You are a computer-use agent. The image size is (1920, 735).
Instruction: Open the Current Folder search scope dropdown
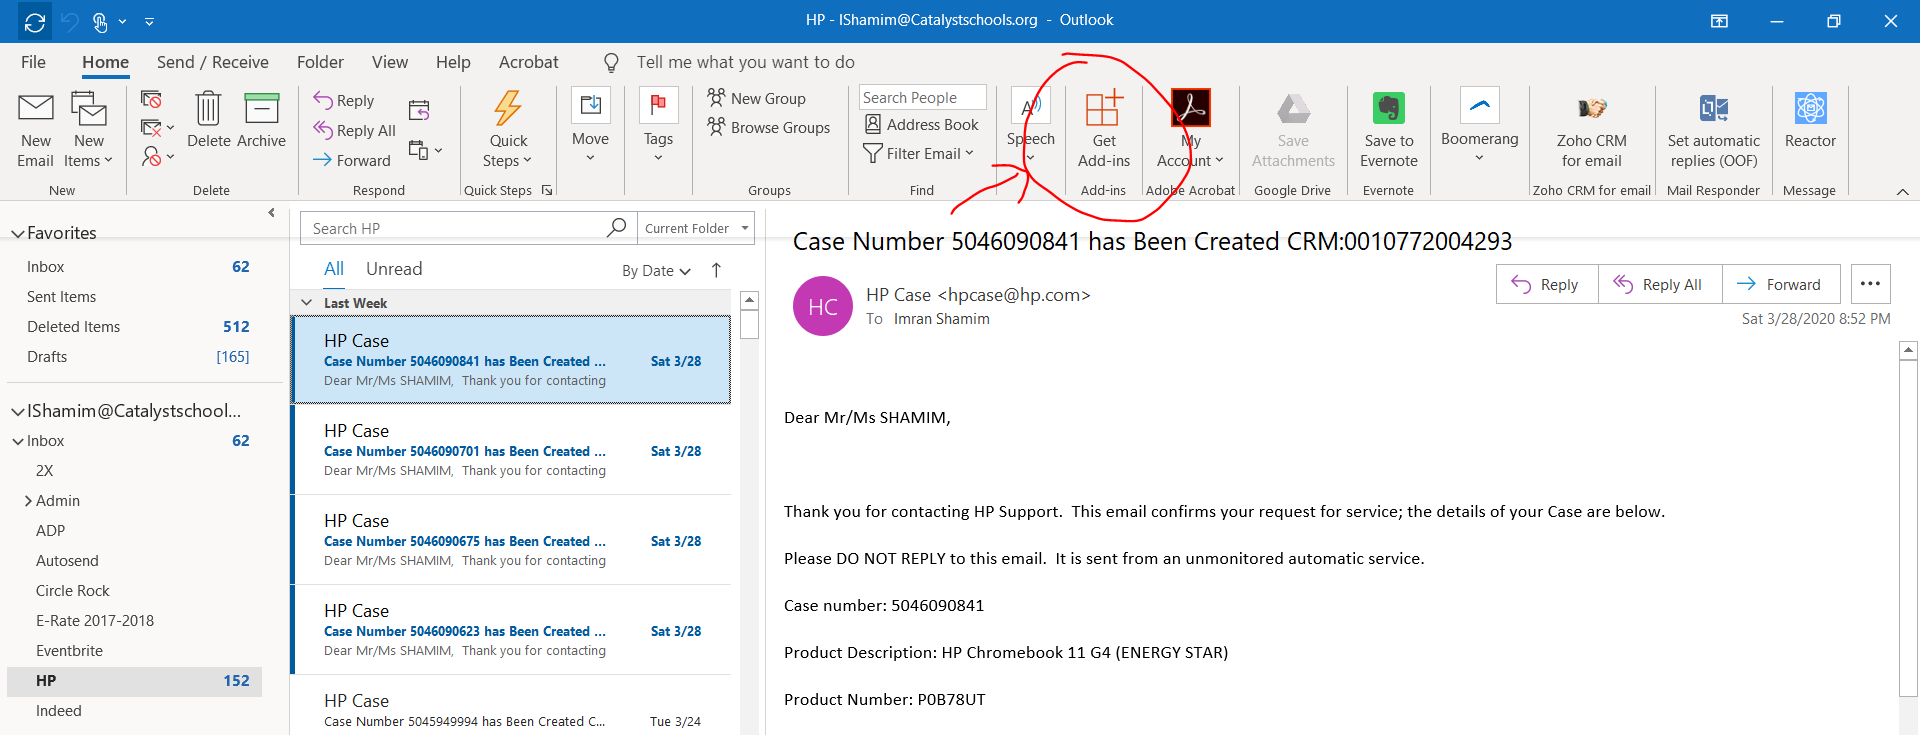696,228
